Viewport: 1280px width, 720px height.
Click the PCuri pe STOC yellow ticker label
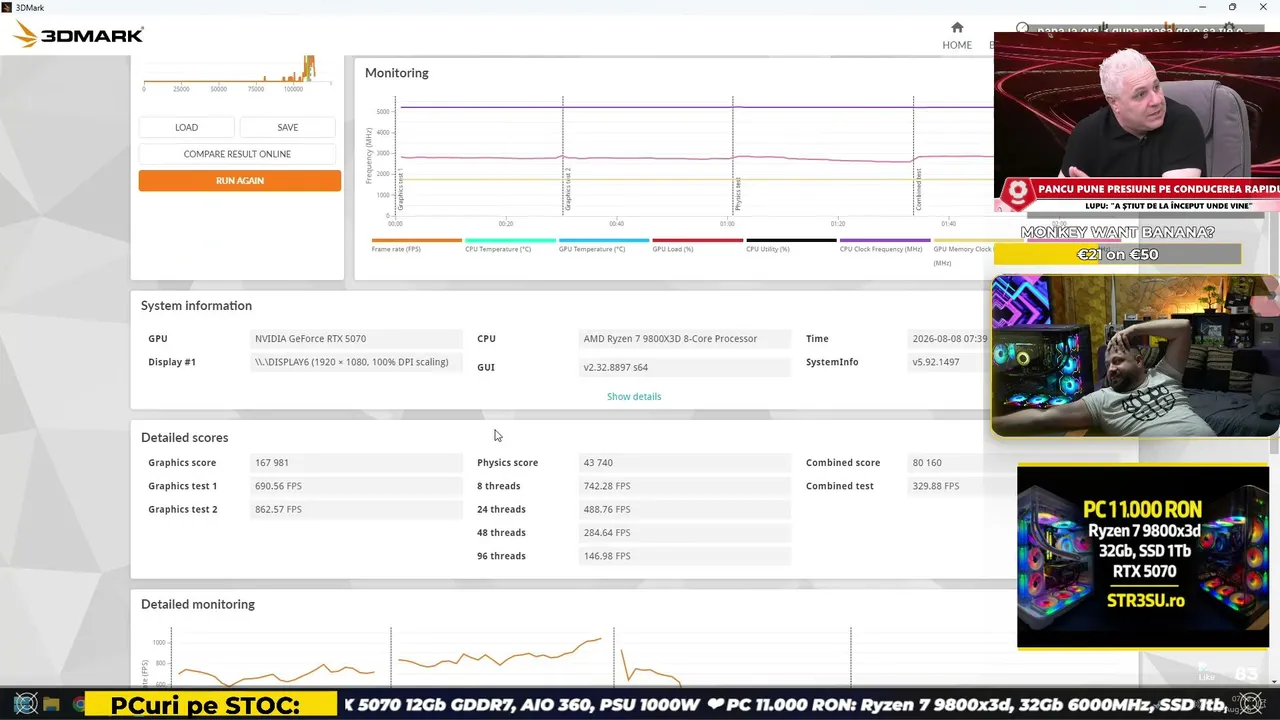pos(211,706)
